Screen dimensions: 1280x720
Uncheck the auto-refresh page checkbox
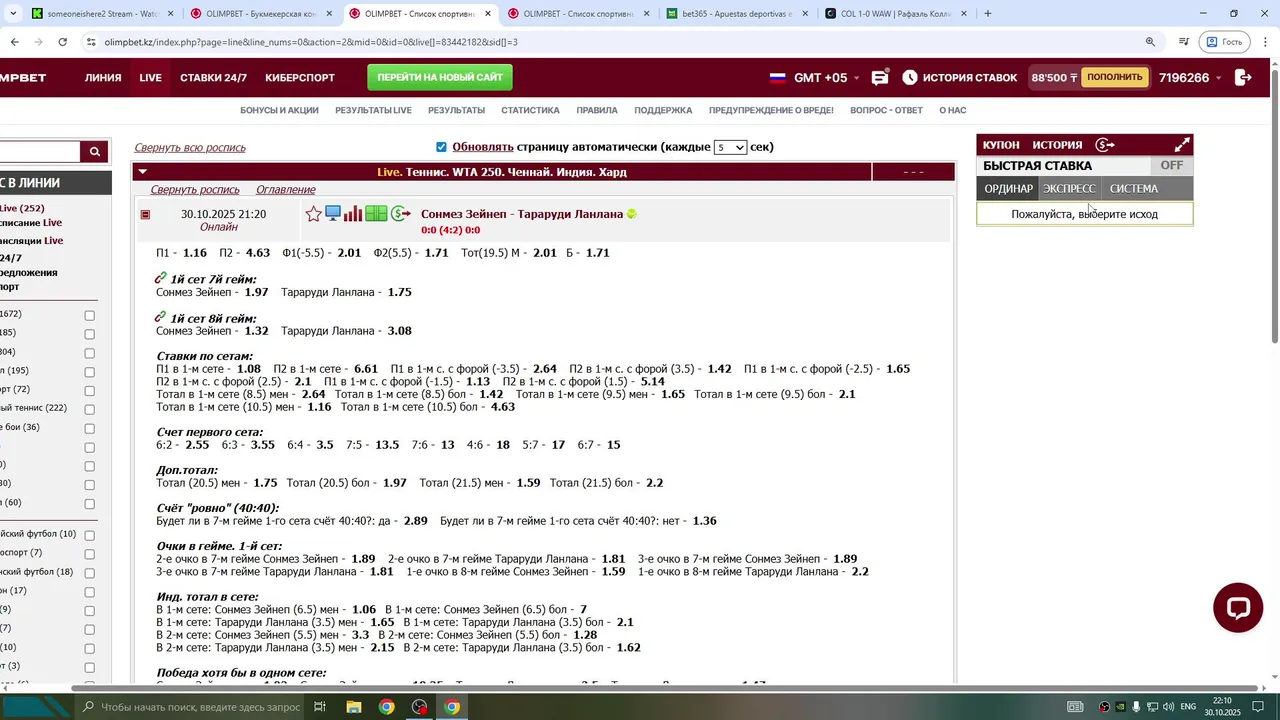(x=441, y=147)
